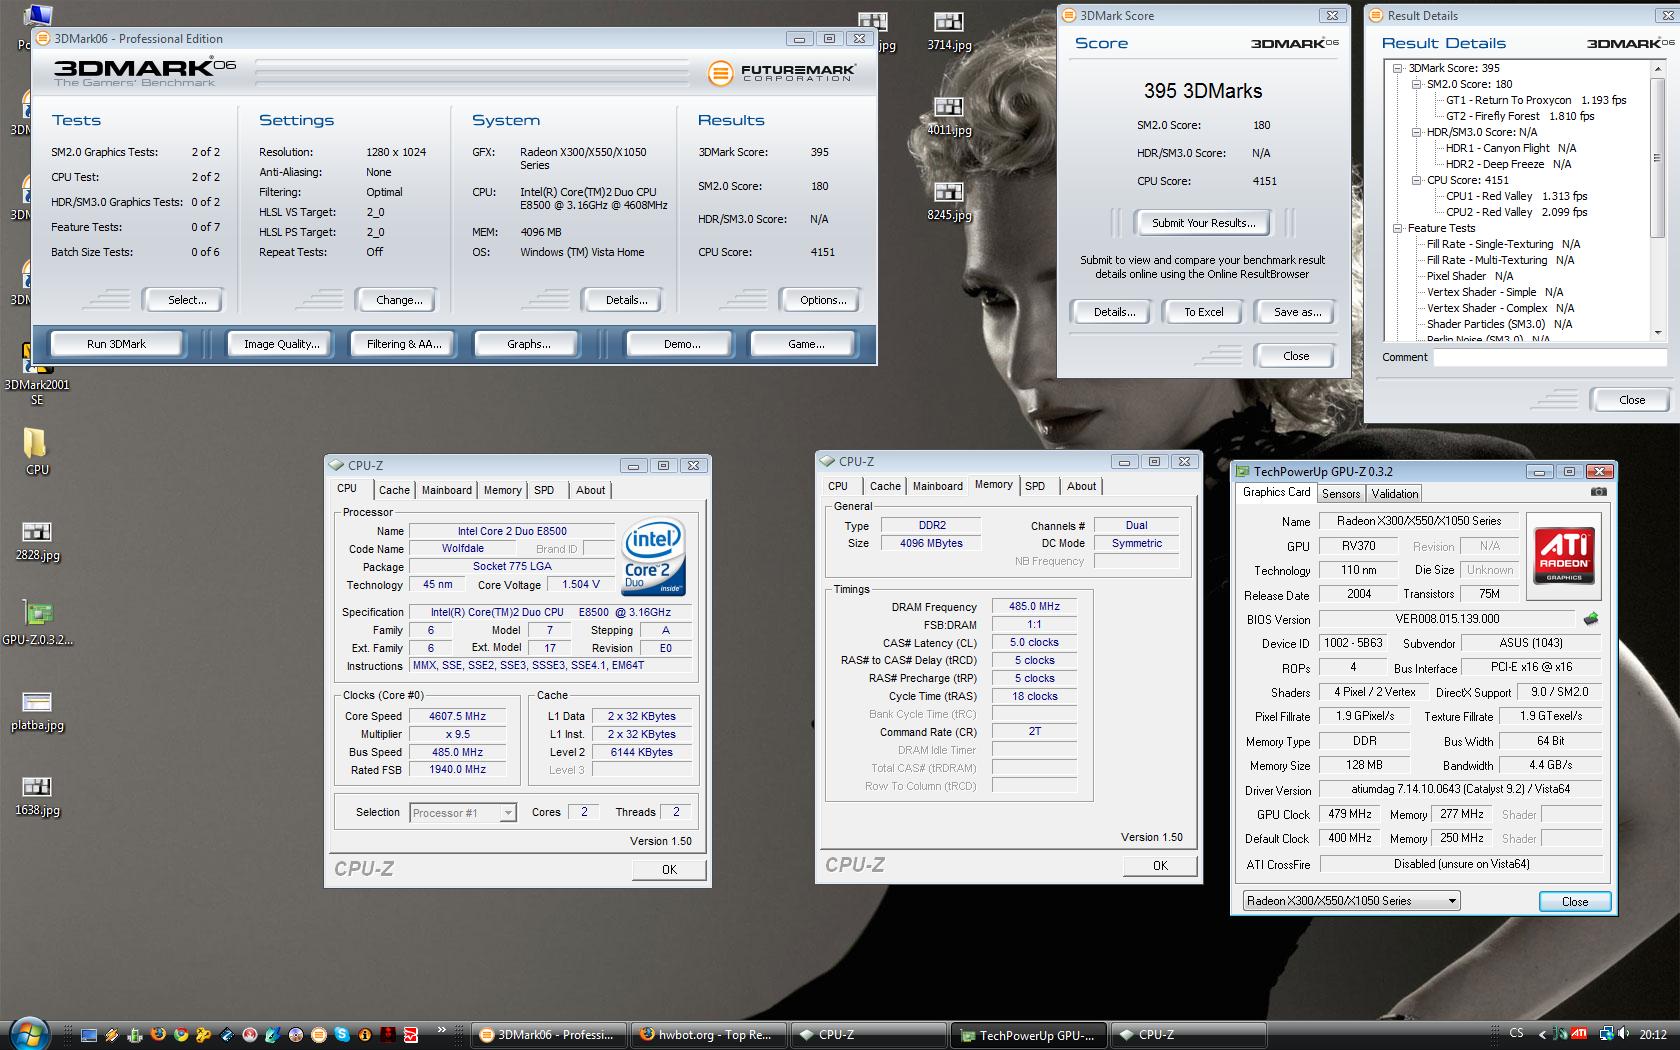This screenshot has height=1050, width=1680.
Task: Open Image Quality settings
Action: point(282,344)
